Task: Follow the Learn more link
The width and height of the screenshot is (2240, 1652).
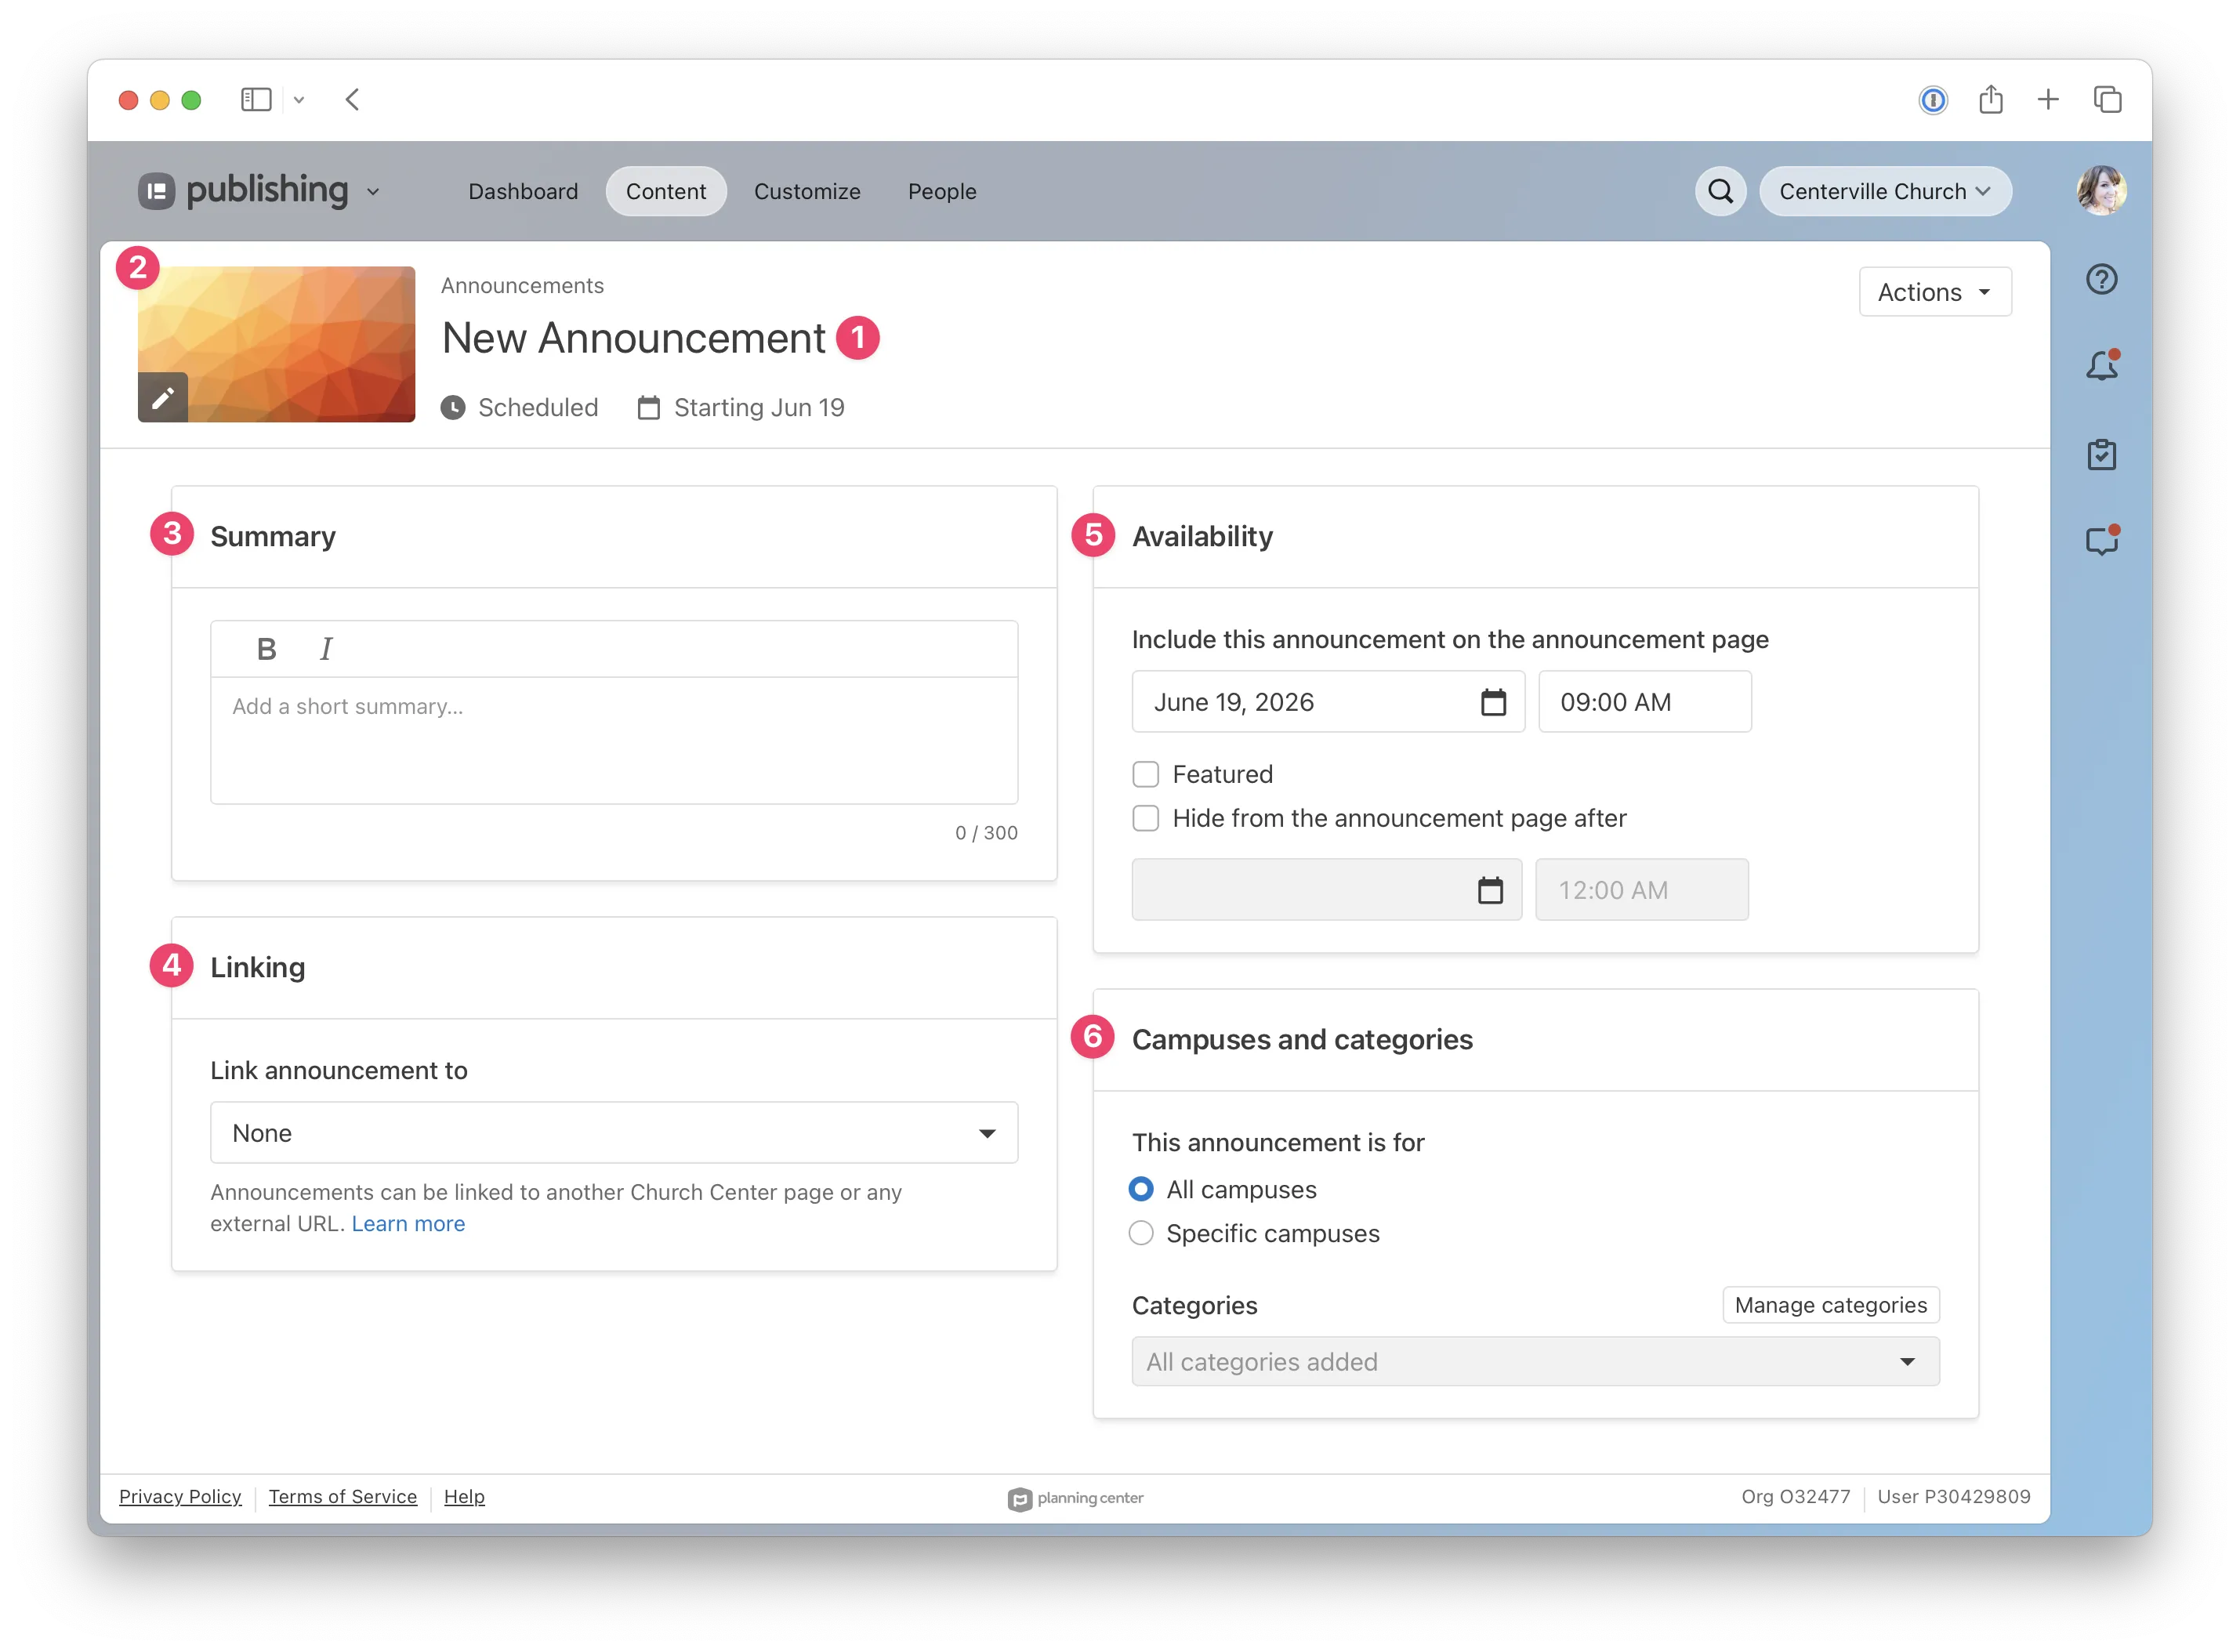Action: [408, 1224]
